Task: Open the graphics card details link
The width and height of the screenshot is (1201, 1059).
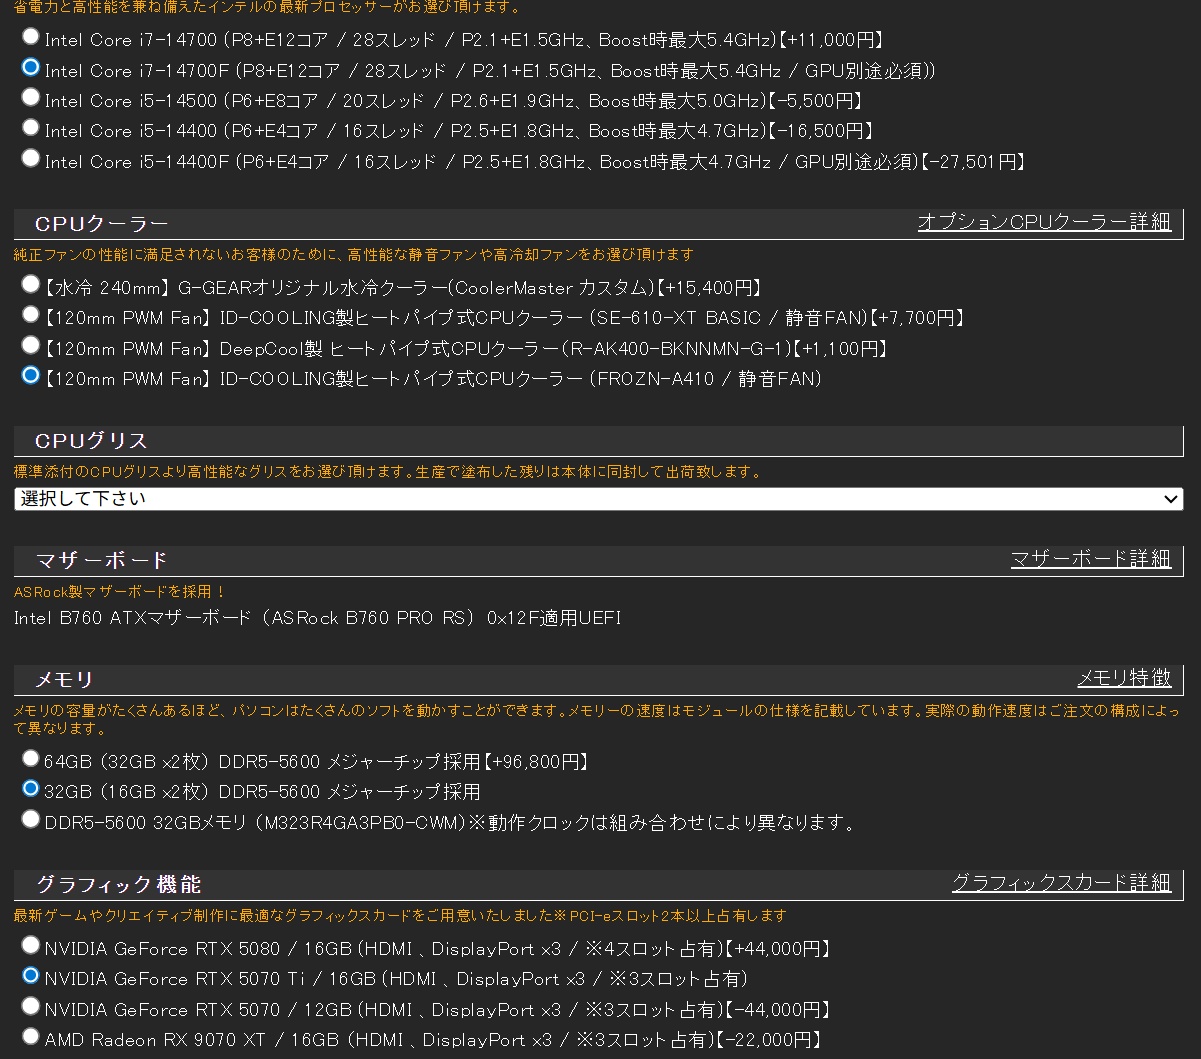Action: [1061, 883]
